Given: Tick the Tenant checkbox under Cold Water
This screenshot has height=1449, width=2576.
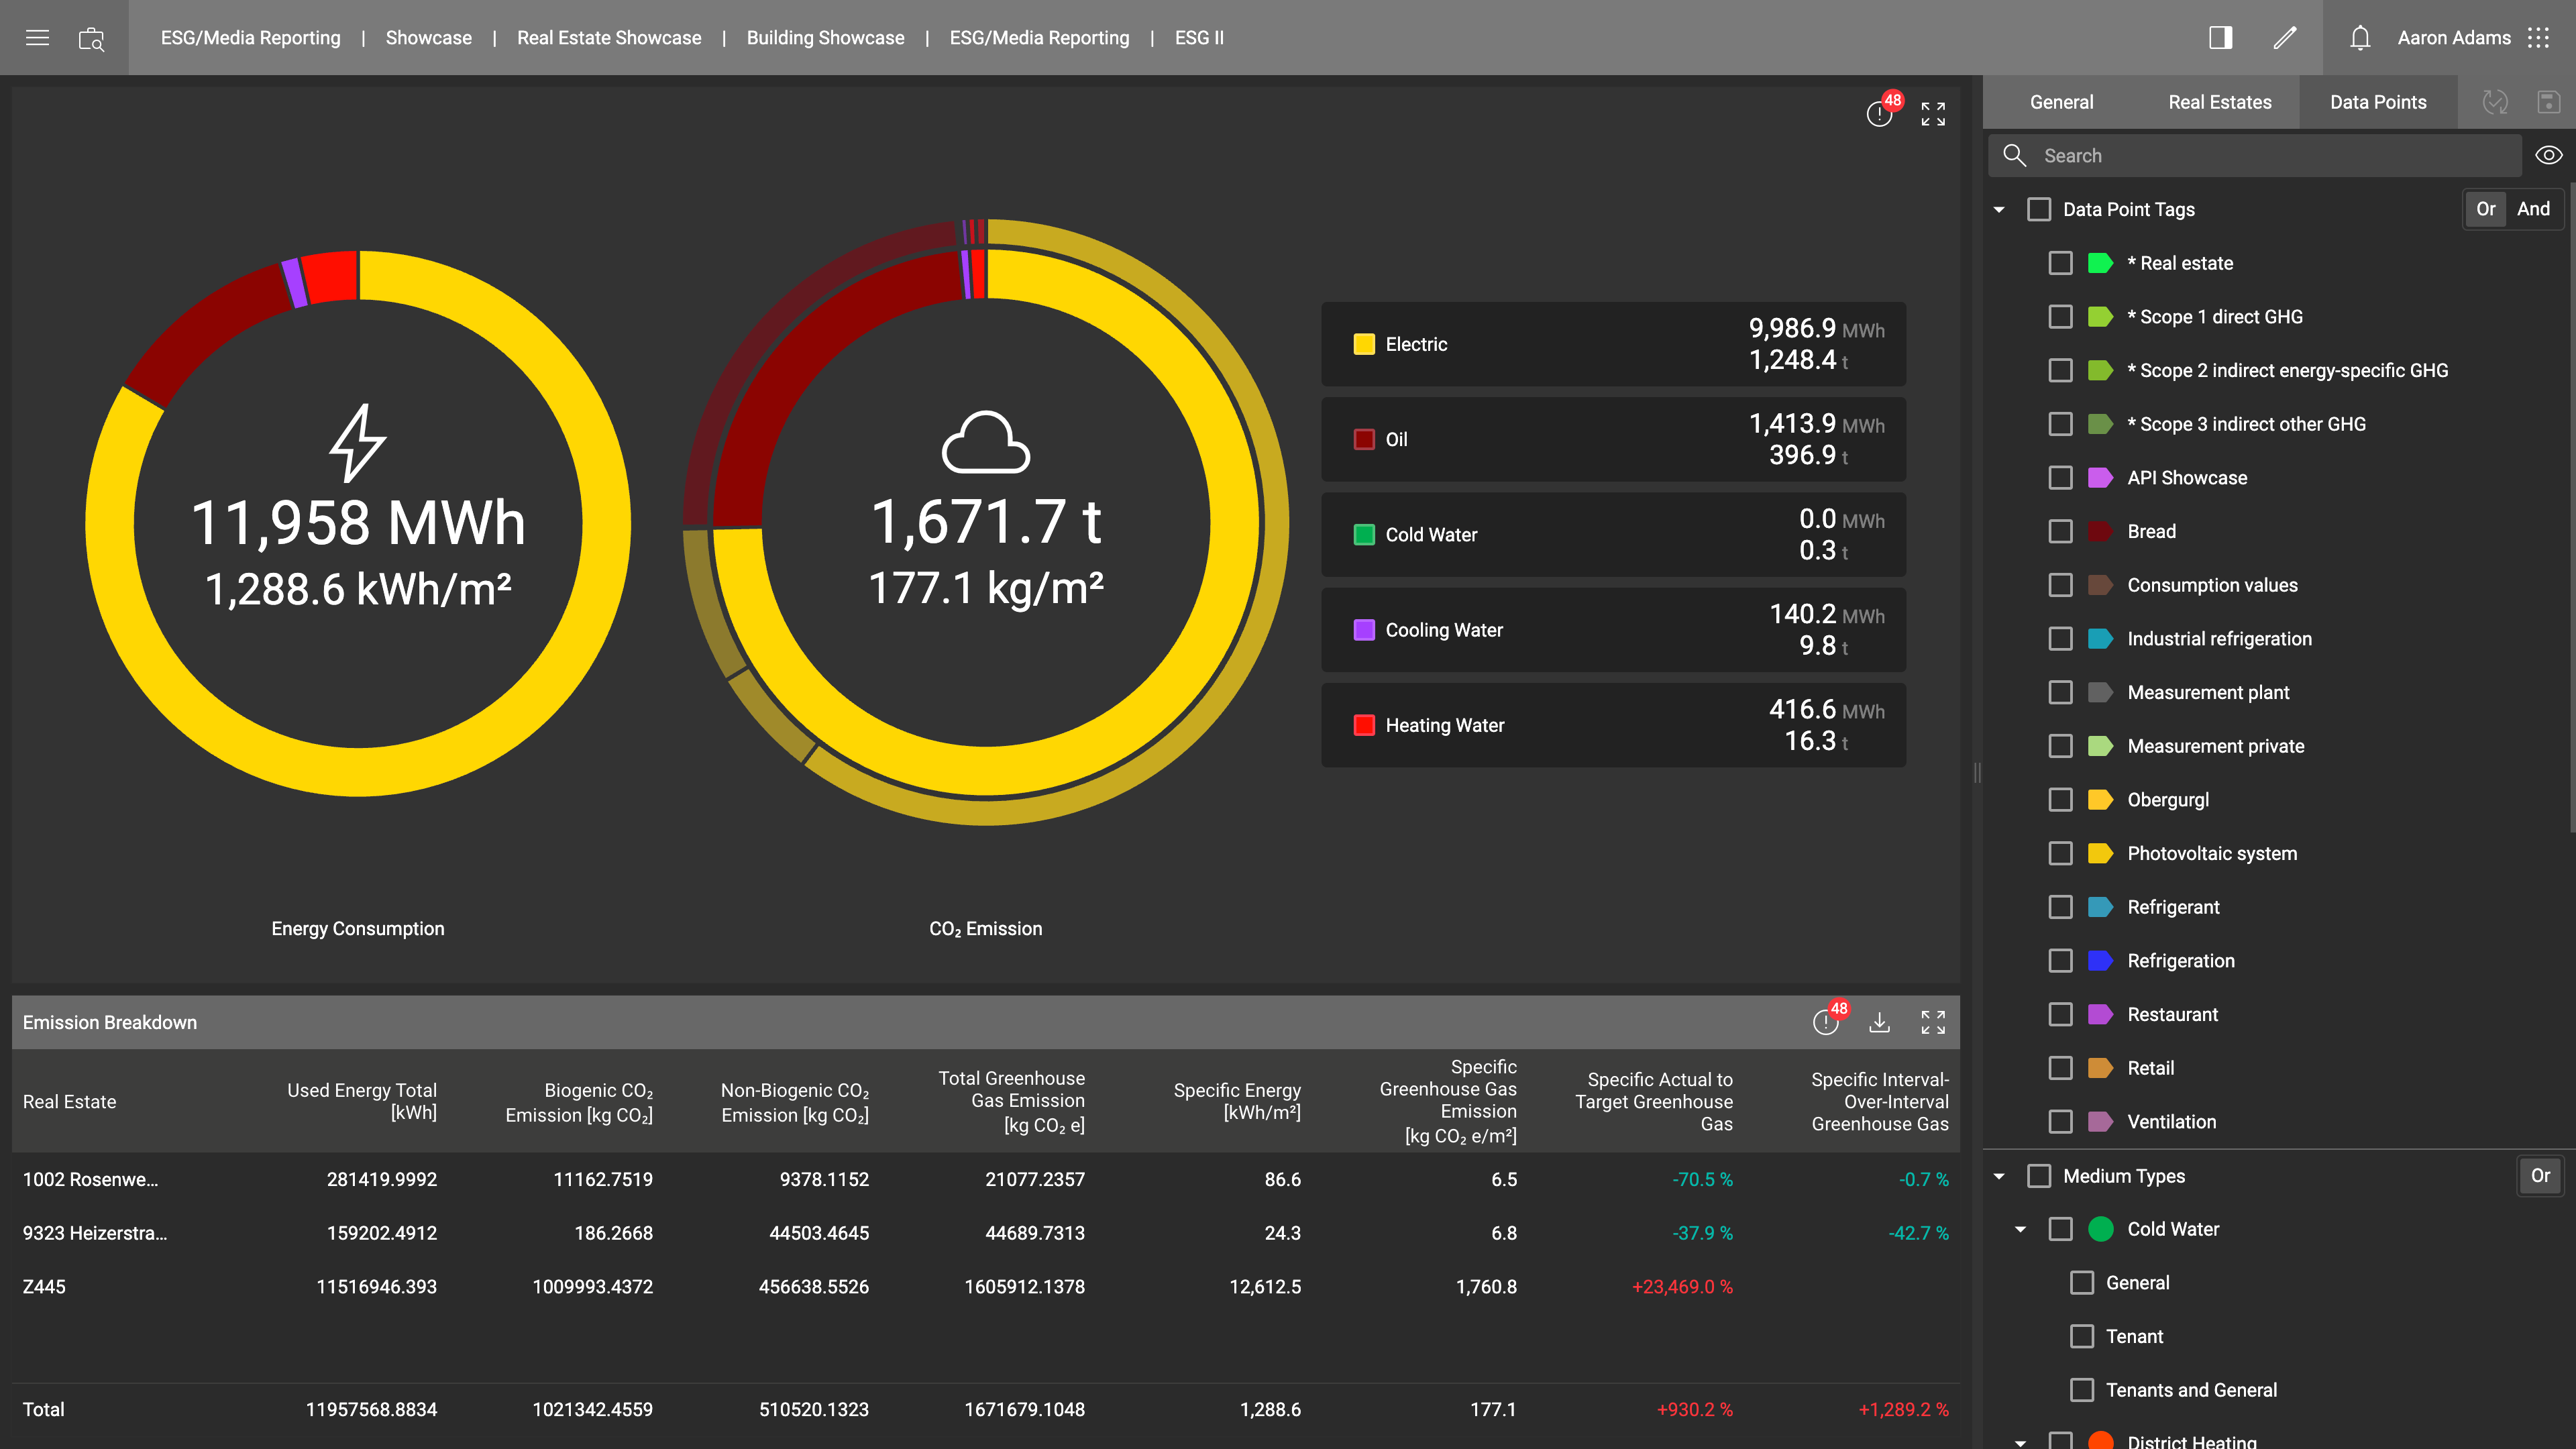Looking at the screenshot, I should [x=2082, y=1336].
